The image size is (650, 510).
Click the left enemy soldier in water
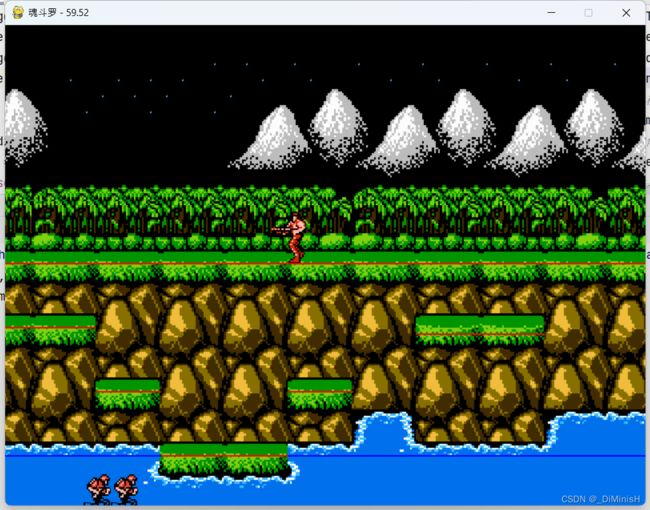click(x=98, y=490)
